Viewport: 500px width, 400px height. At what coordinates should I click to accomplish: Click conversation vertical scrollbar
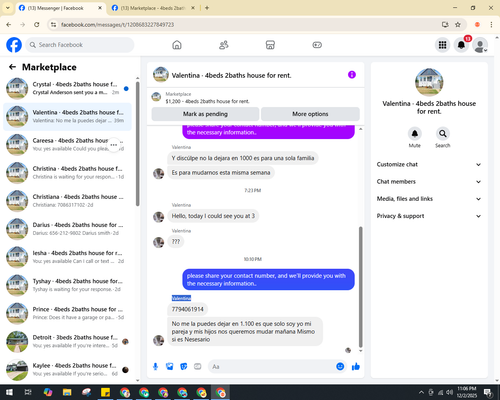(x=360, y=287)
